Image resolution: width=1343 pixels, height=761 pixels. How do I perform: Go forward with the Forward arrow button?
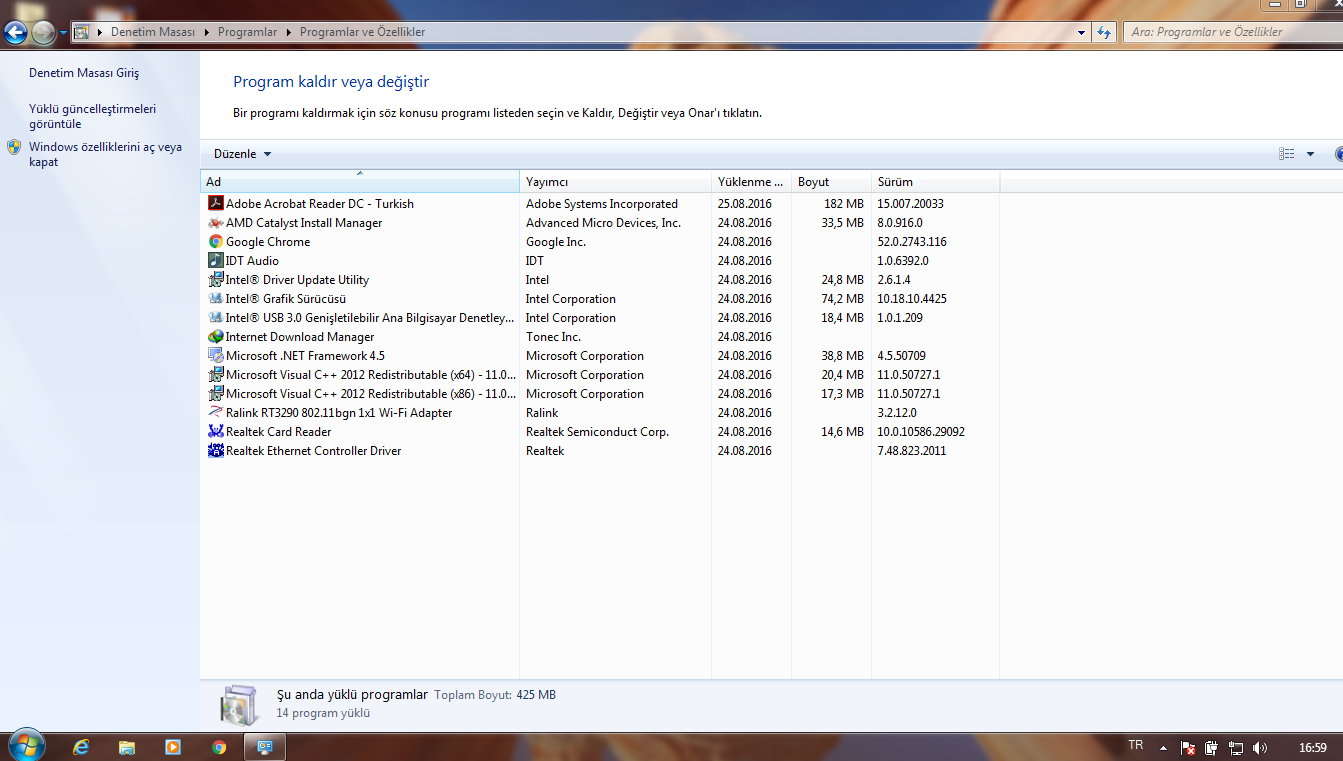tap(44, 33)
